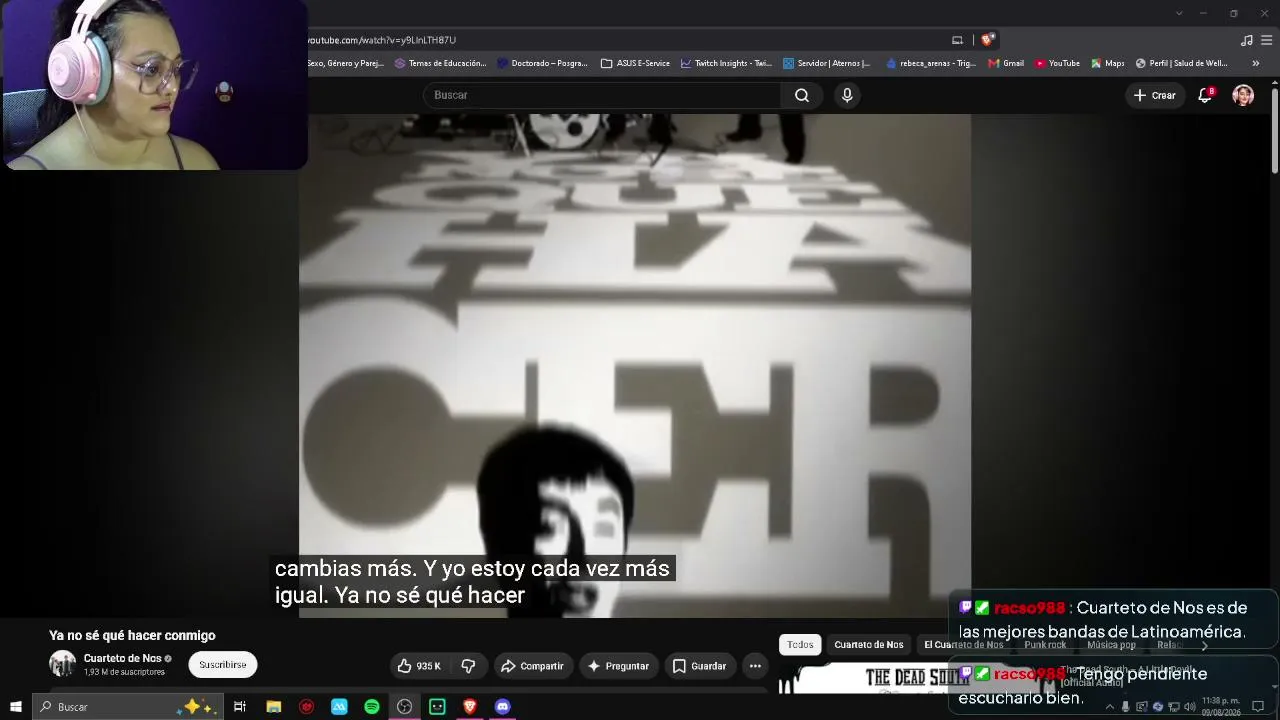Open the YouTube bookmark
Image resolution: width=1280 pixels, height=720 pixels.
(x=1057, y=63)
